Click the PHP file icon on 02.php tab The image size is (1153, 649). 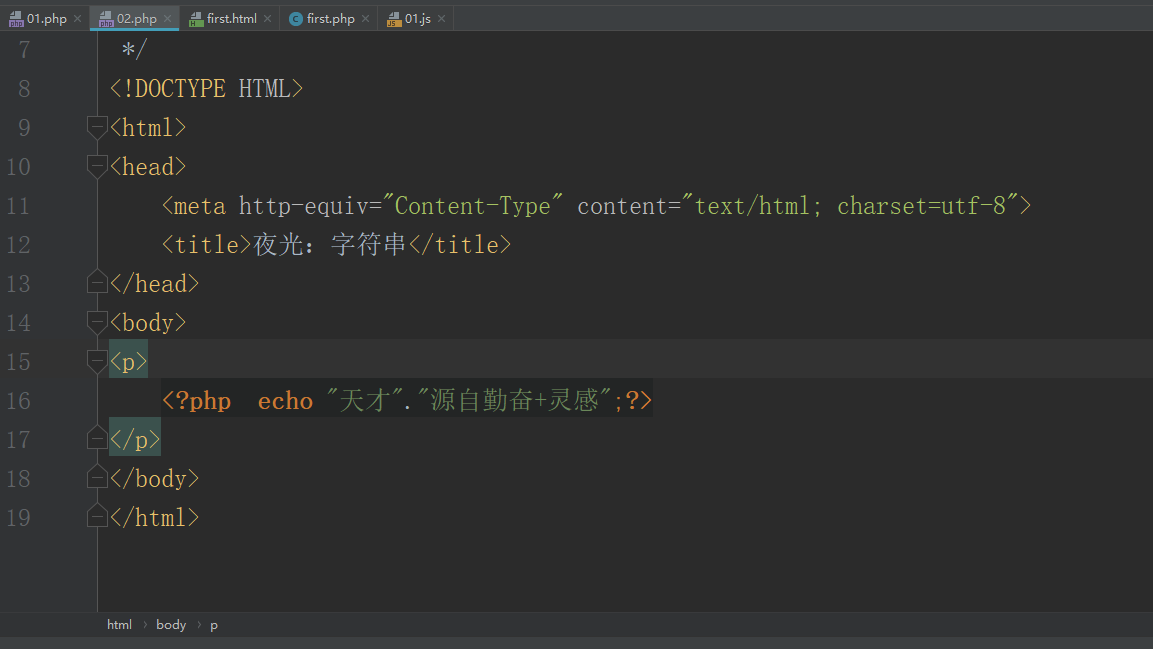(104, 17)
